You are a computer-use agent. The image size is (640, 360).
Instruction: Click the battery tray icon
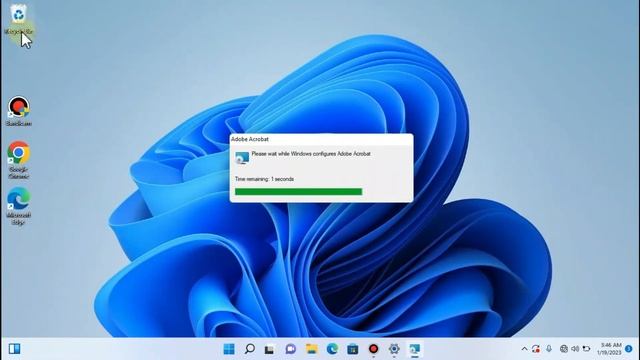(x=587, y=349)
